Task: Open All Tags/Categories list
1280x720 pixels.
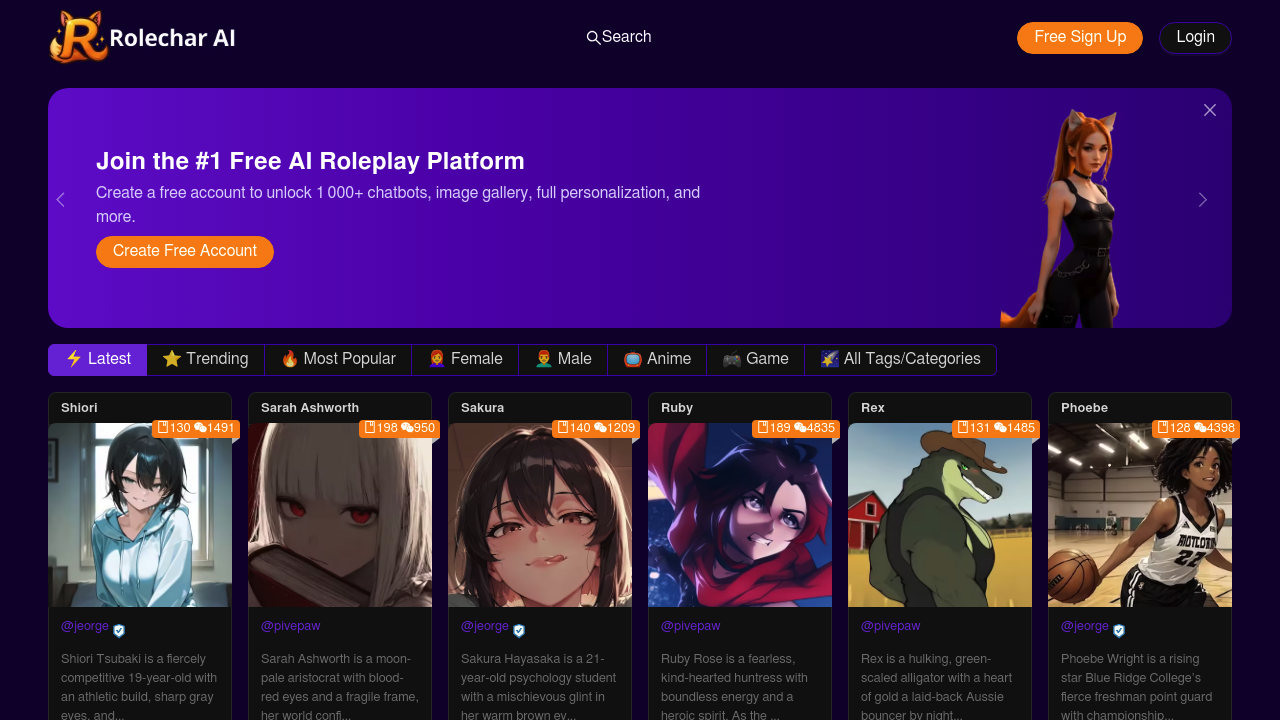Action: (x=900, y=360)
